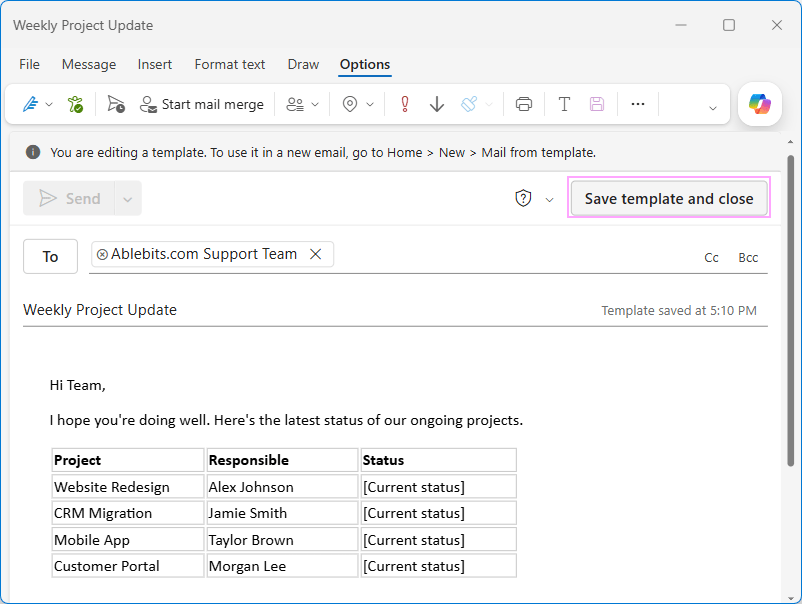Click the To button
Screen dimensions: 802x604
50,256
